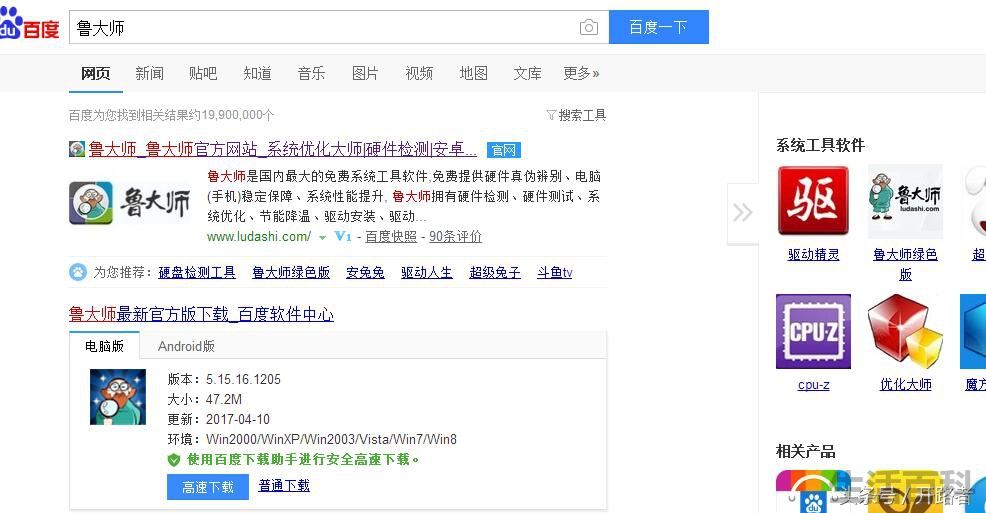Open the 90条评价 link

(455, 236)
